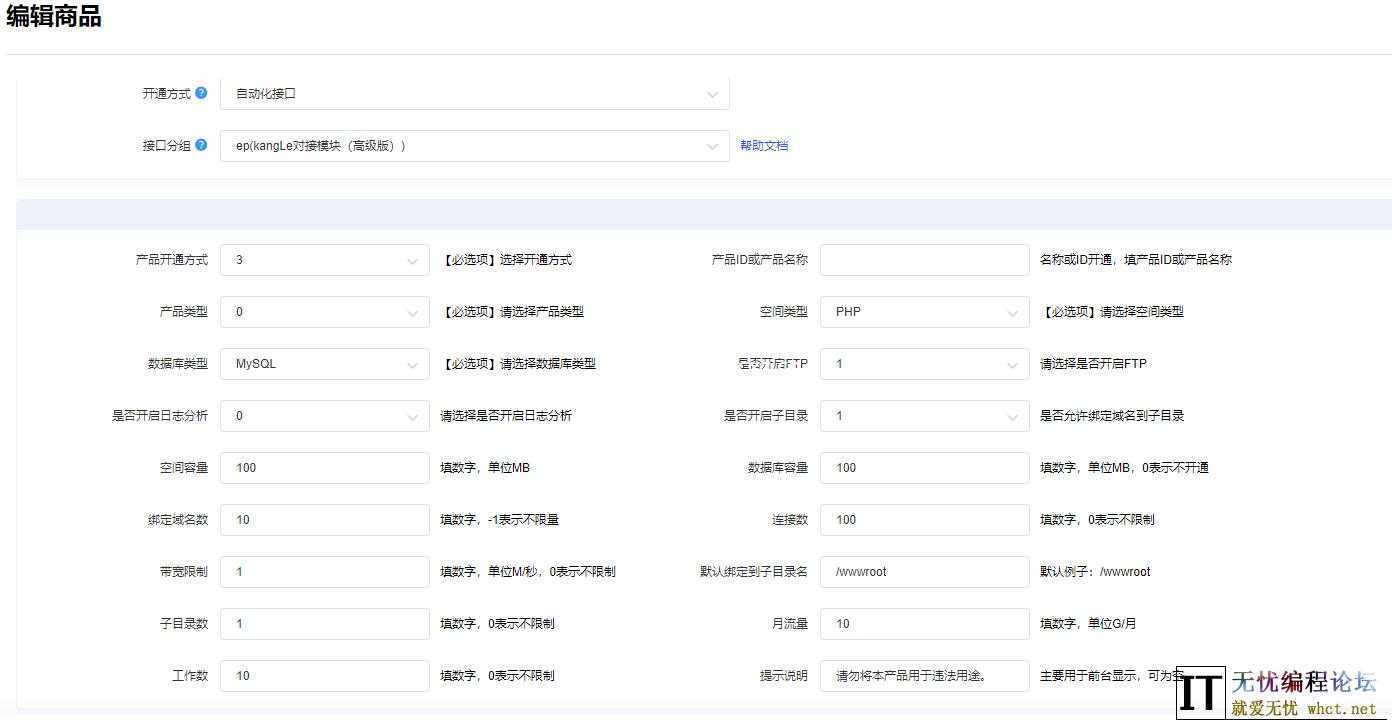Click the 绑定域名数 input field
Image resolution: width=1392 pixels, height=728 pixels.
coord(324,520)
